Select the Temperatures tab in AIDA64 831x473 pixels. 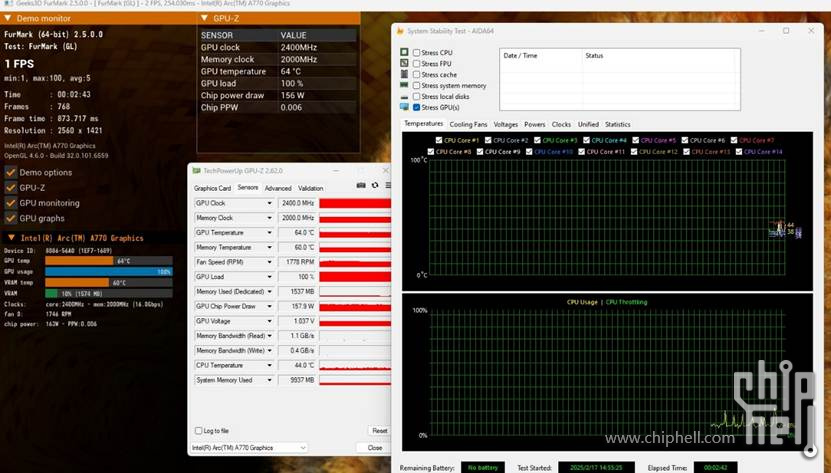[423, 124]
